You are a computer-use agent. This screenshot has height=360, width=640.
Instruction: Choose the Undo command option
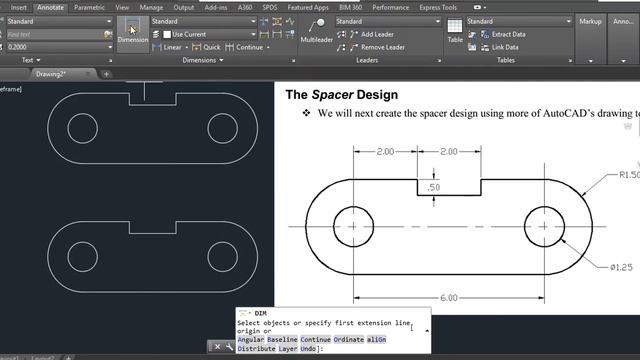point(308,349)
